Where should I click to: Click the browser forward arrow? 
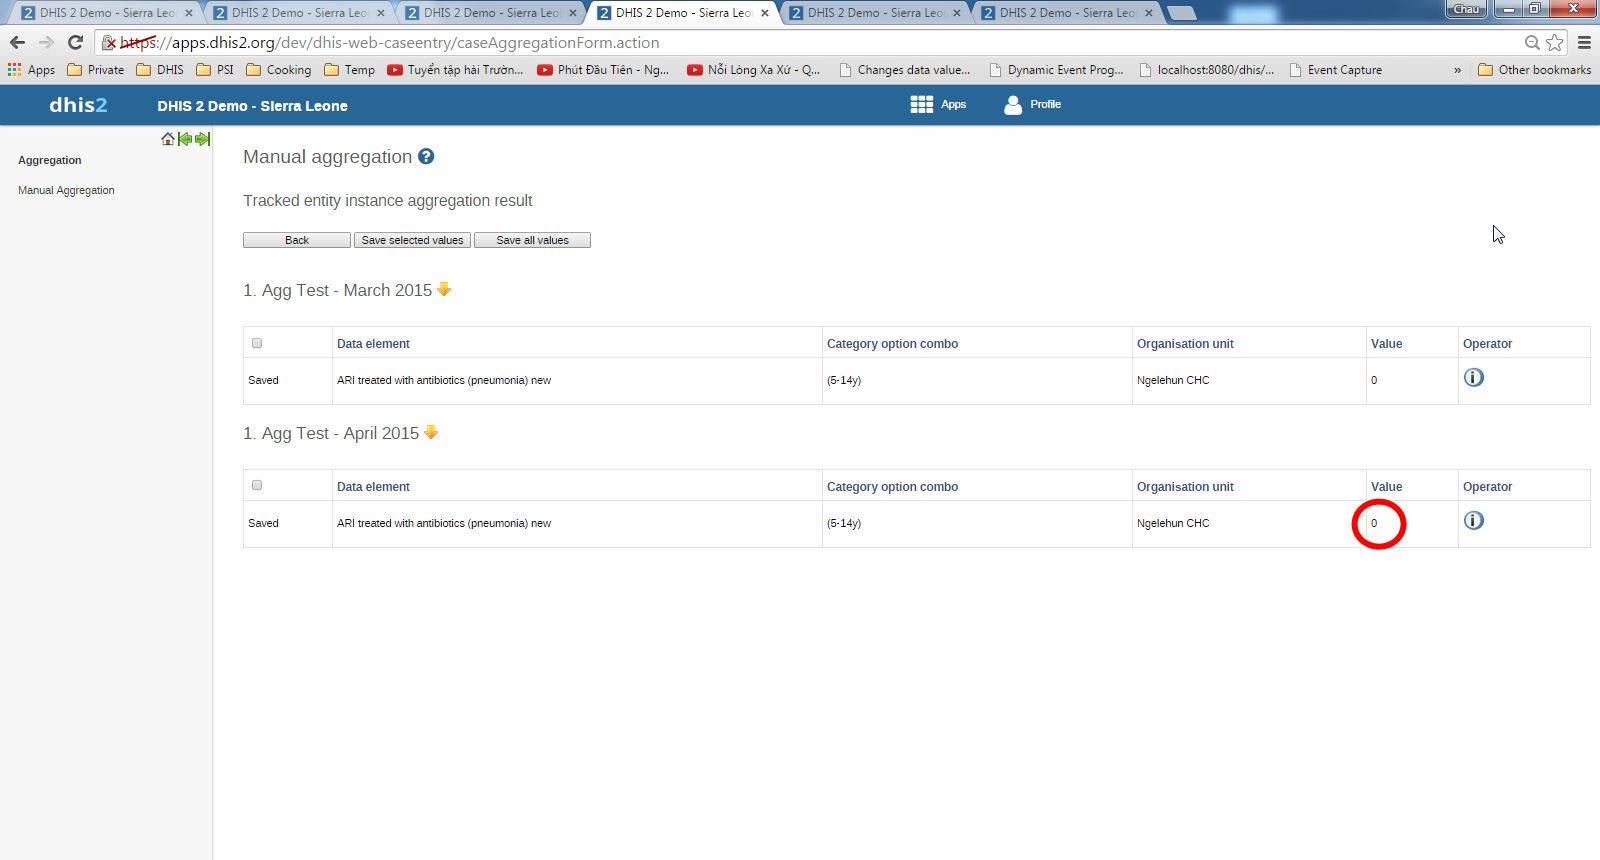[x=46, y=42]
